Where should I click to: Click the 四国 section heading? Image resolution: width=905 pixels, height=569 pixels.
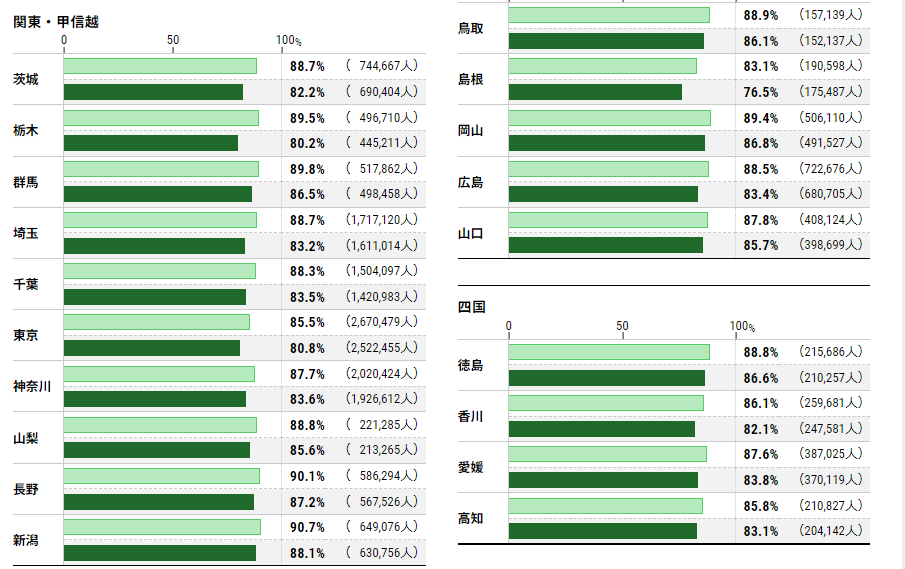tap(471, 307)
